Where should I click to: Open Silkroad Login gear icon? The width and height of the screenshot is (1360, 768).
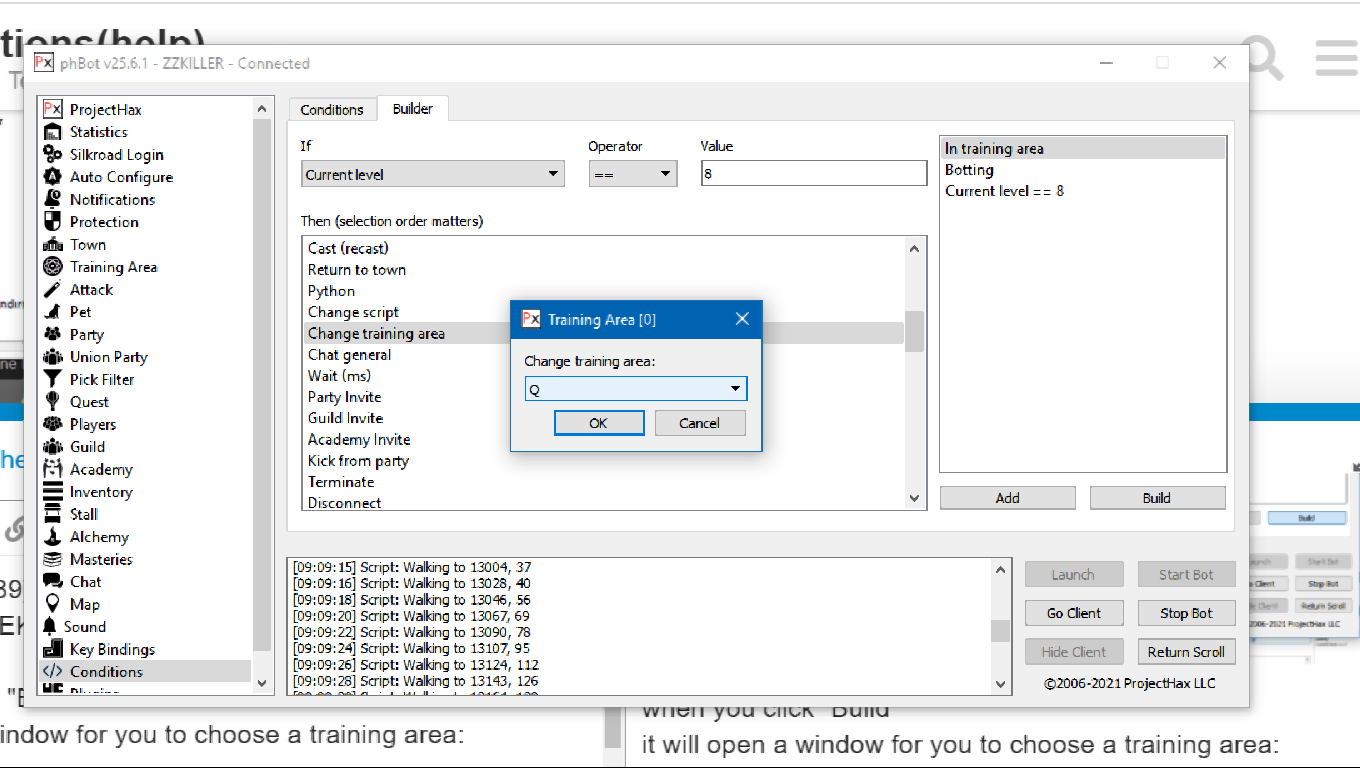click(x=53, y=154)
